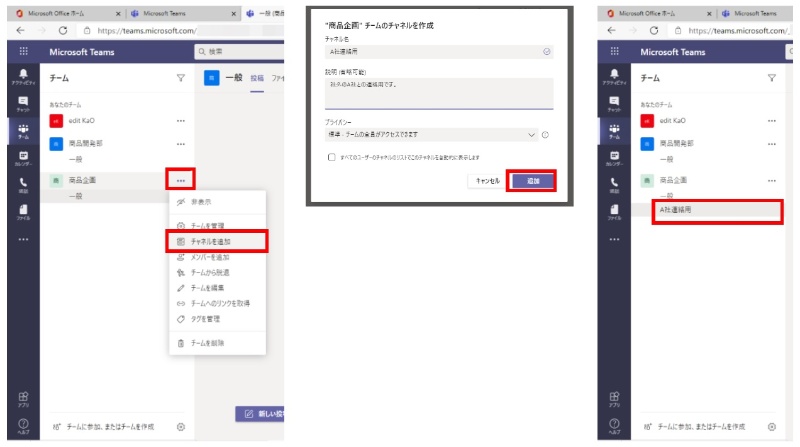Viewport: 800px width, 447px height.
Task: Click the 説明 description text field
Action: tap(440, 92)
